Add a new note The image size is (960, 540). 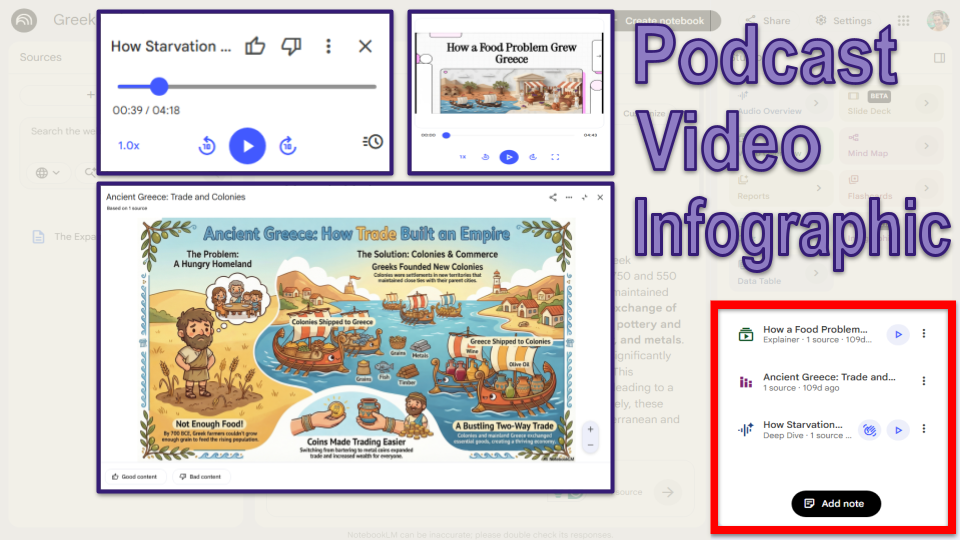coord(836,503)
